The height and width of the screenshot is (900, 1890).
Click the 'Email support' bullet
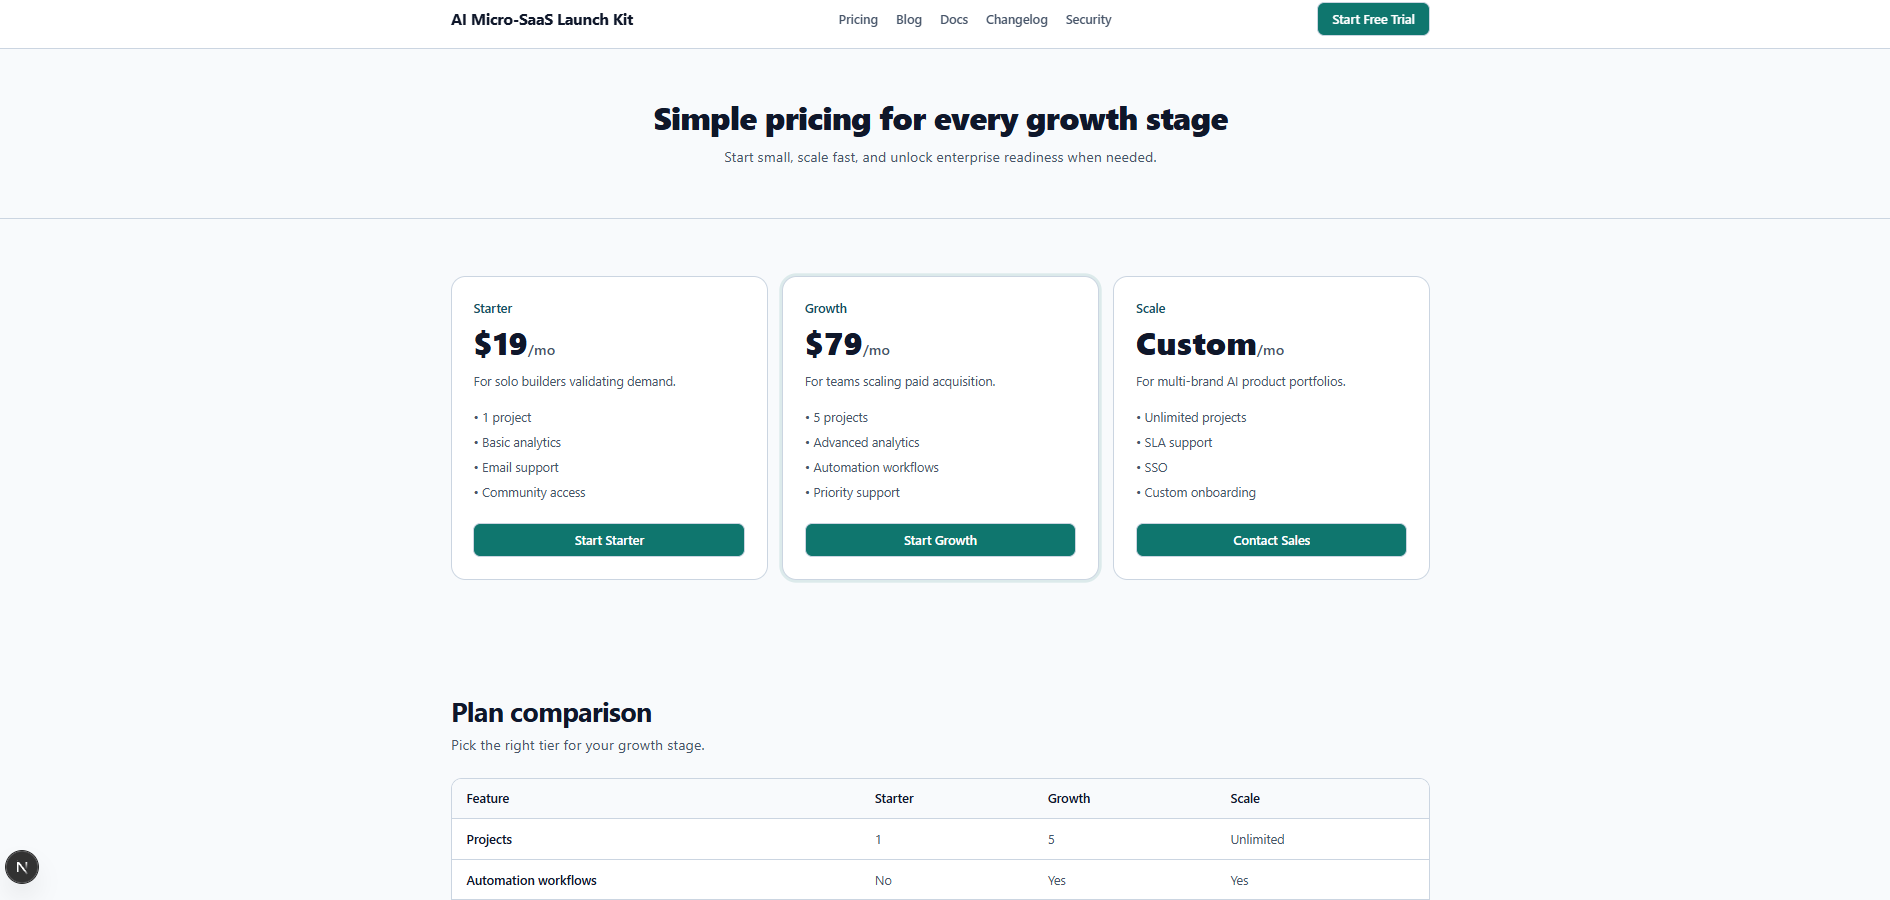coord(517,468)
